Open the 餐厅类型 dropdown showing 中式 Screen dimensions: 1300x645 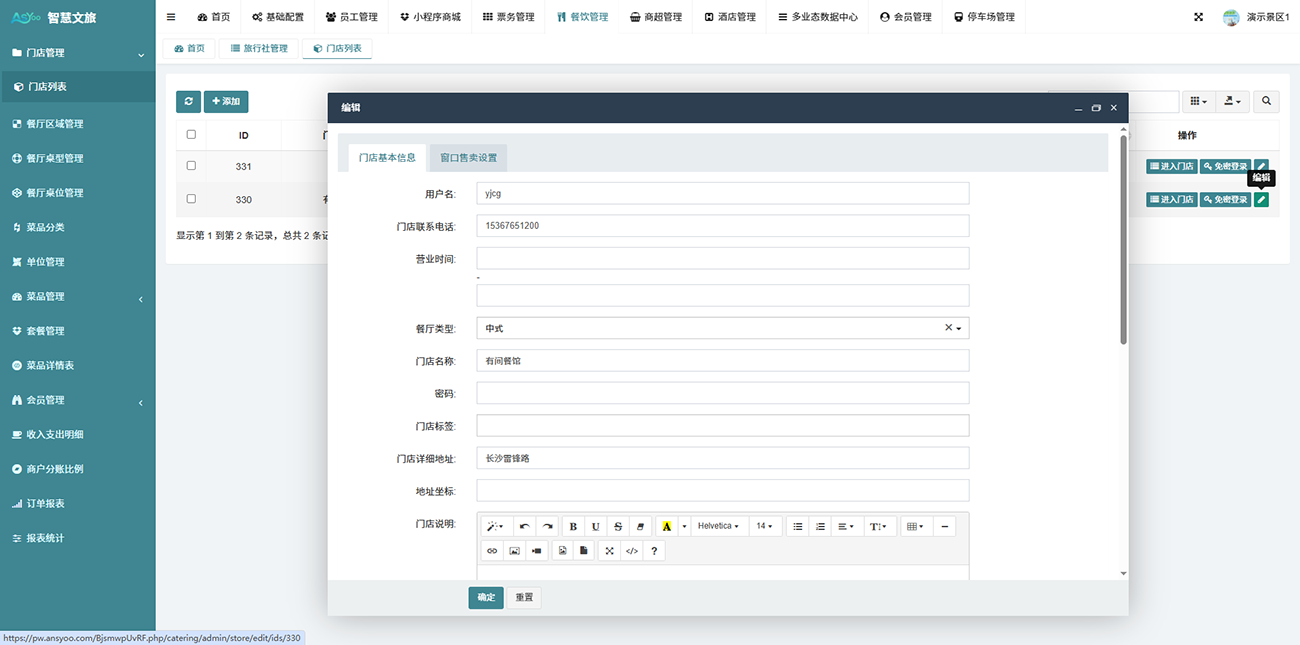[723, 328]
